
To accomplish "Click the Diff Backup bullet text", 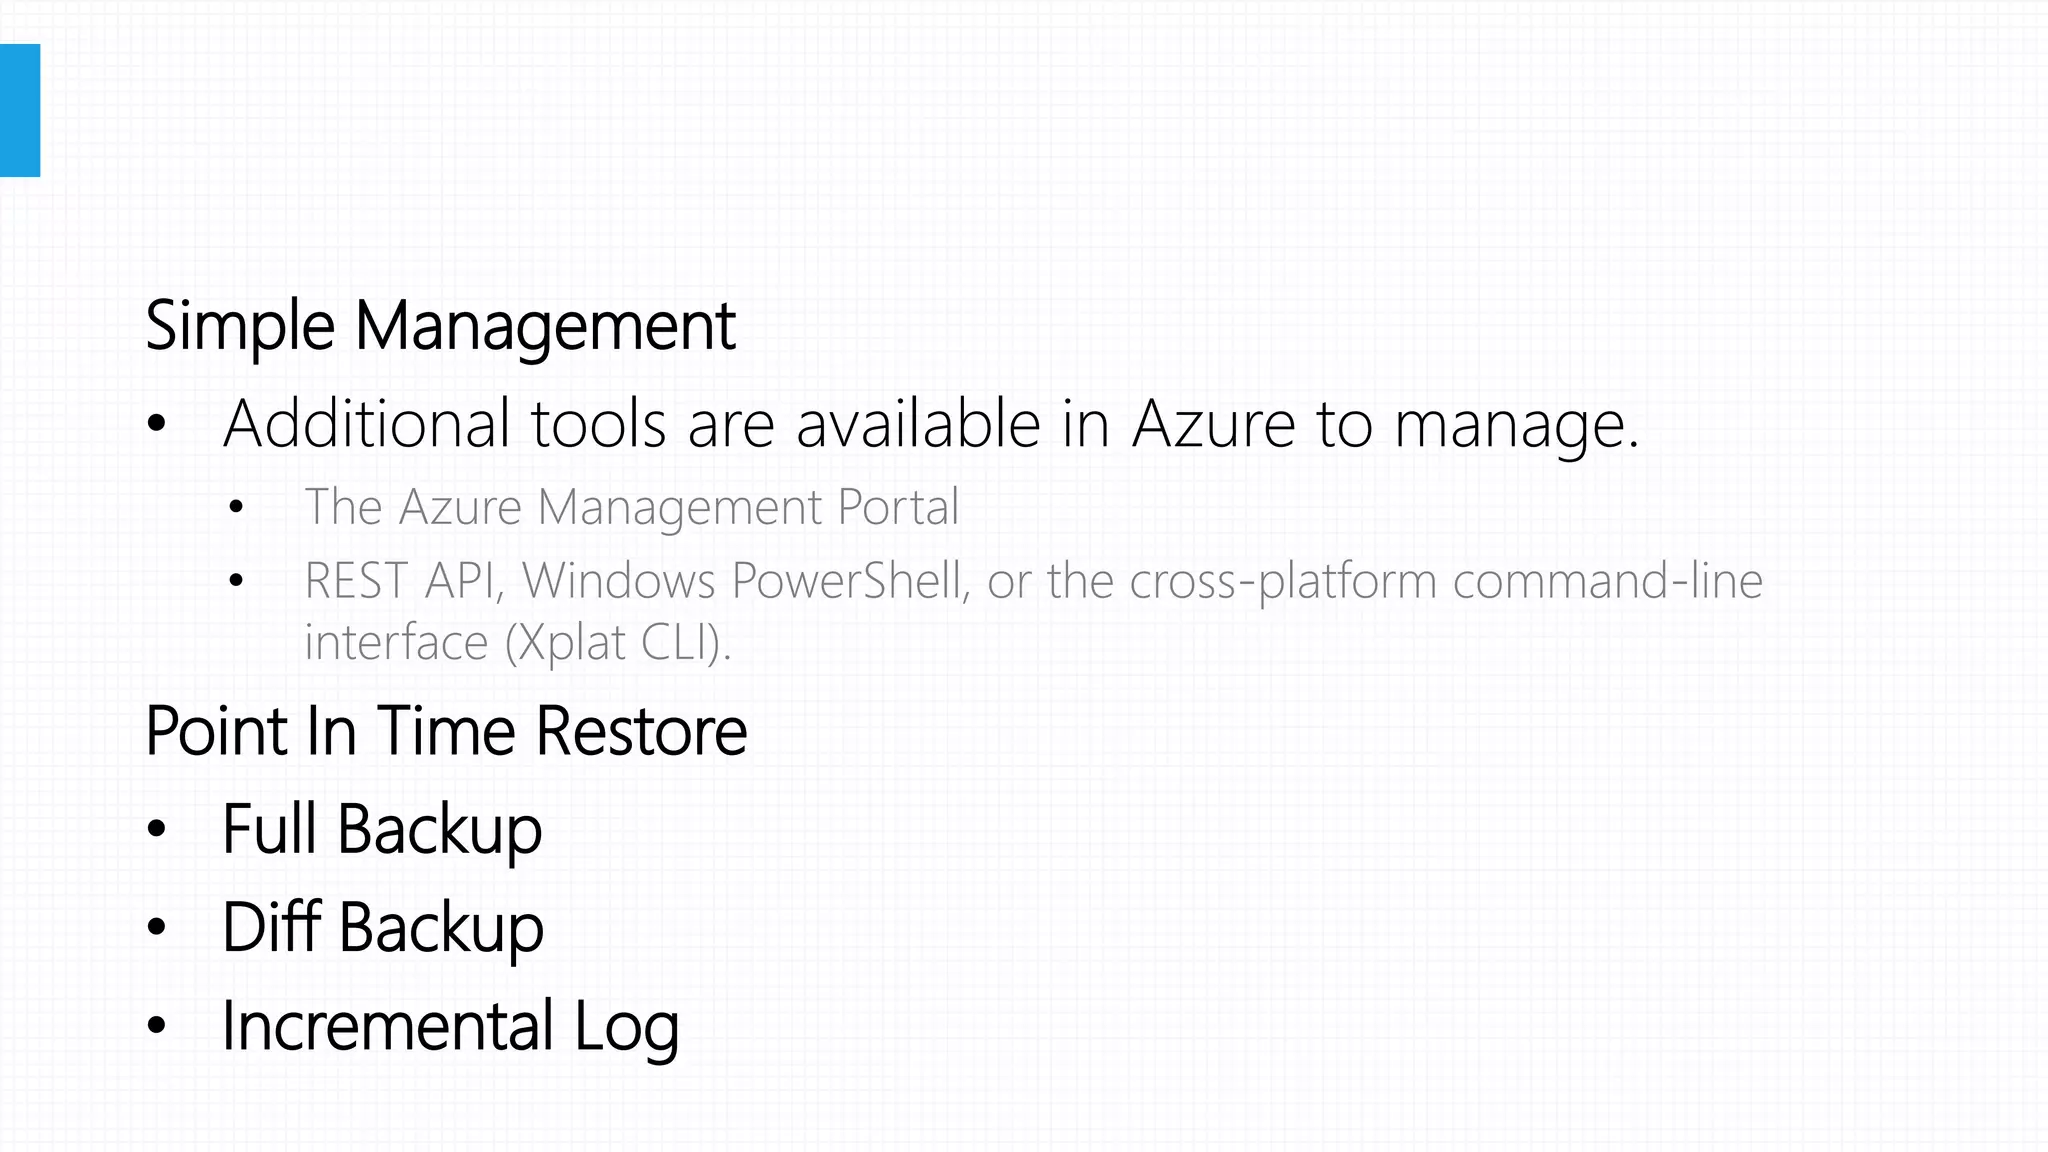I will (383, 927).
